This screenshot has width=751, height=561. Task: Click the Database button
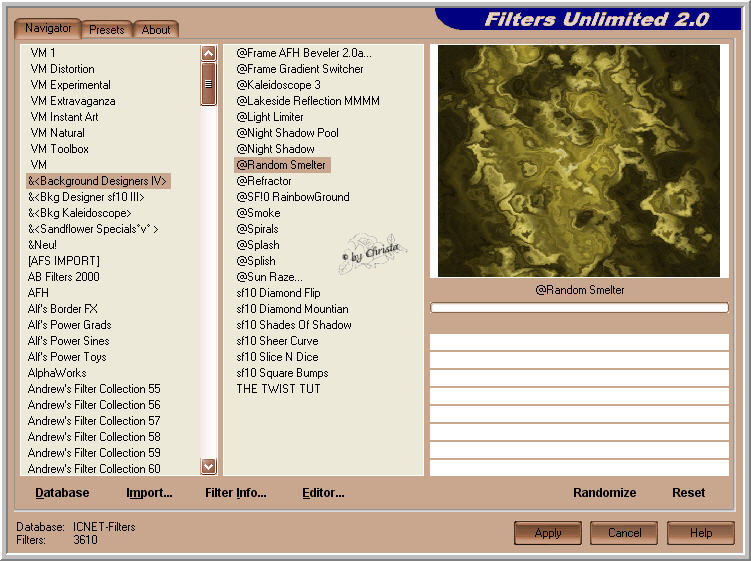62,492
